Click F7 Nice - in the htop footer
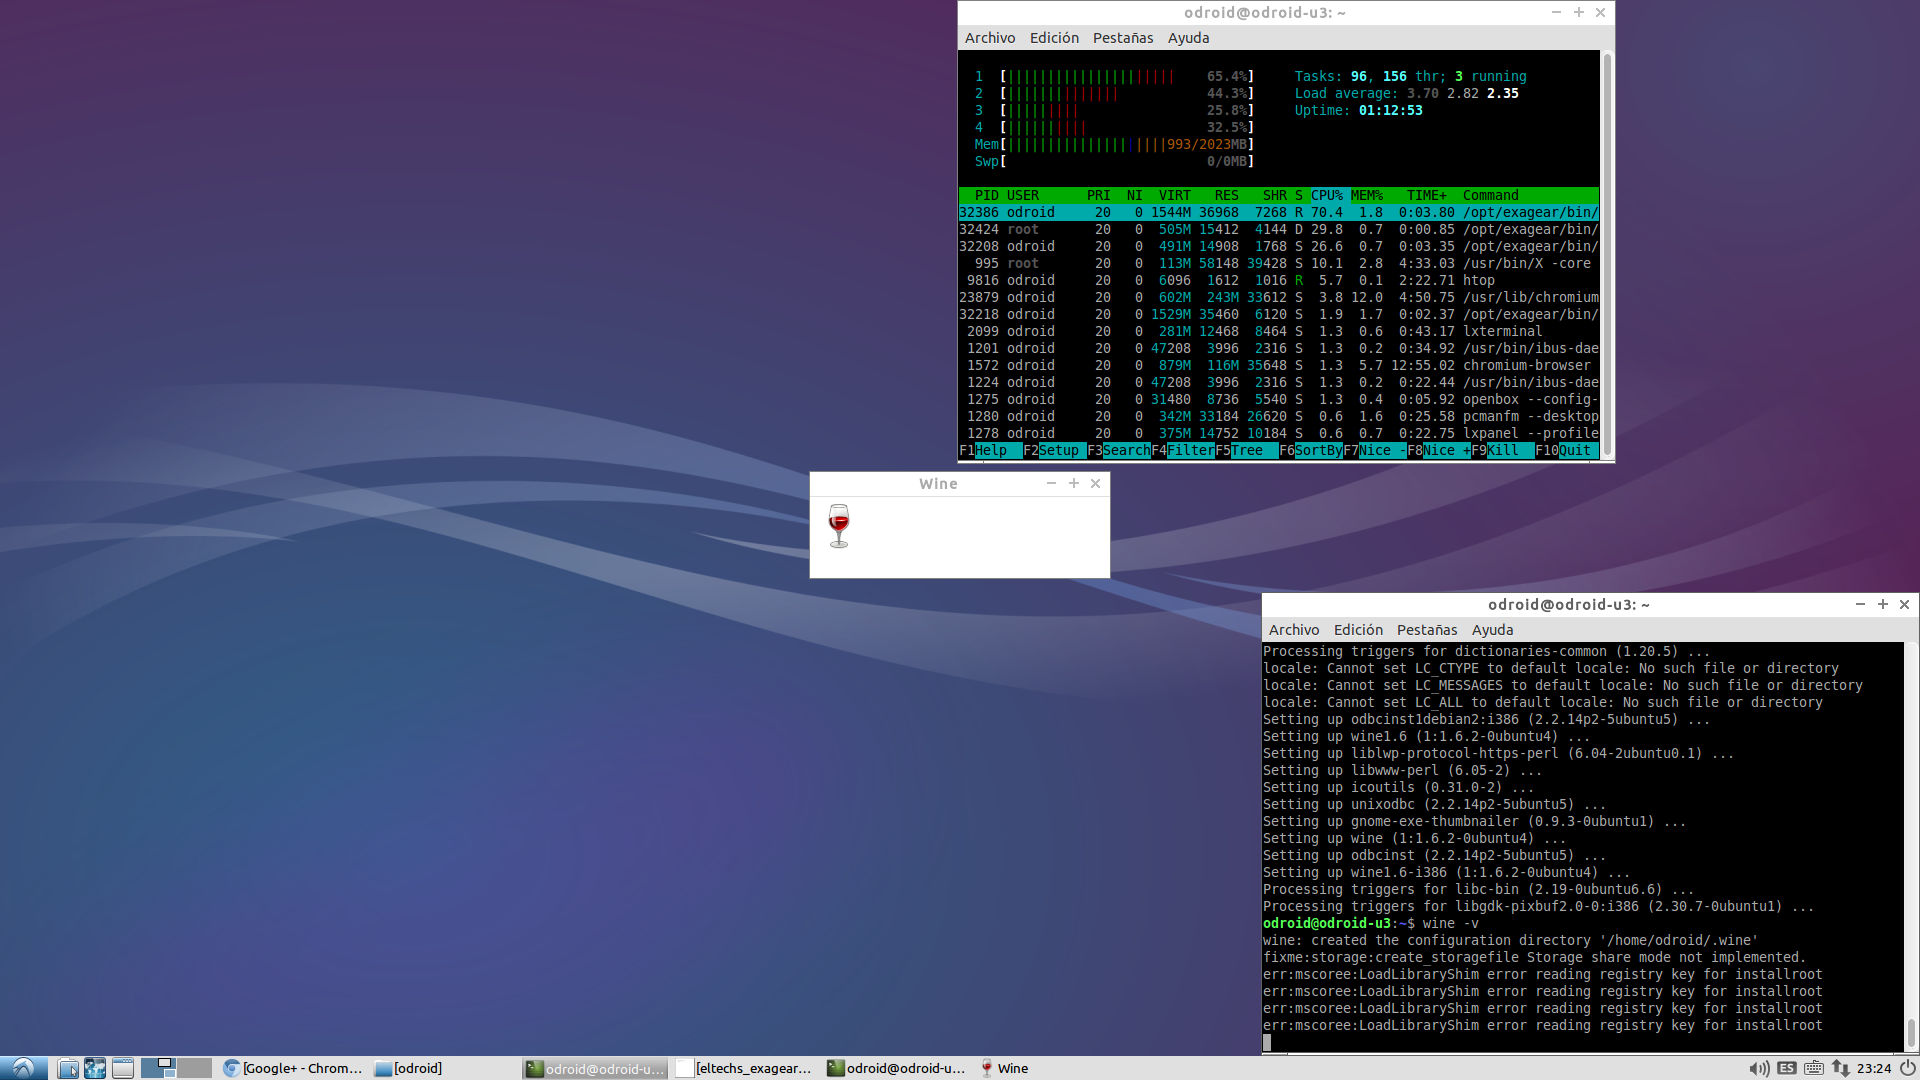 tap(1374, 451)
